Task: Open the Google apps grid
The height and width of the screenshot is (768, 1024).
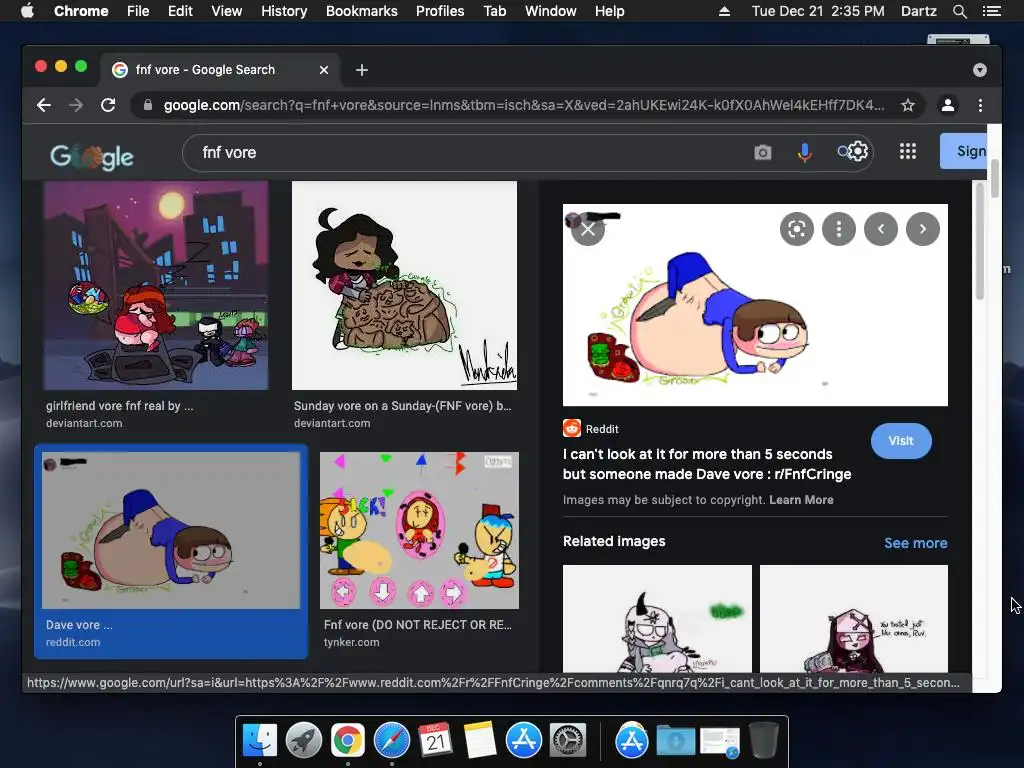Action: 908,152
